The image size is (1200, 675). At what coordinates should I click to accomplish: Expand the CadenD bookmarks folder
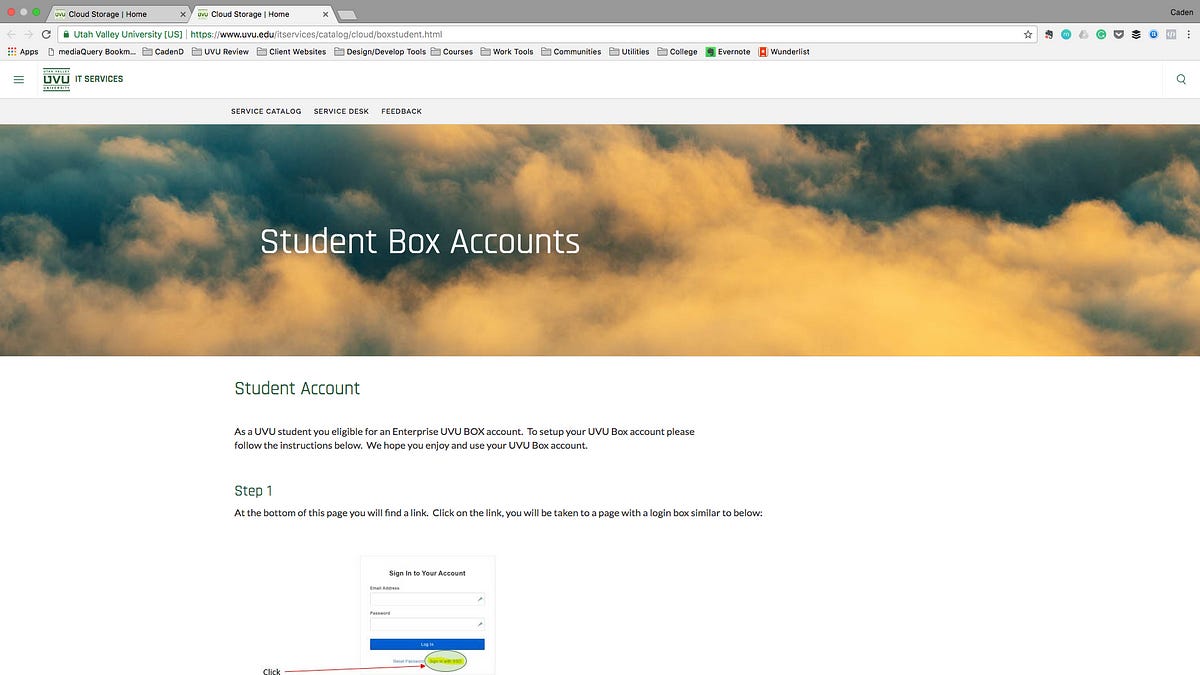(163, 52)
